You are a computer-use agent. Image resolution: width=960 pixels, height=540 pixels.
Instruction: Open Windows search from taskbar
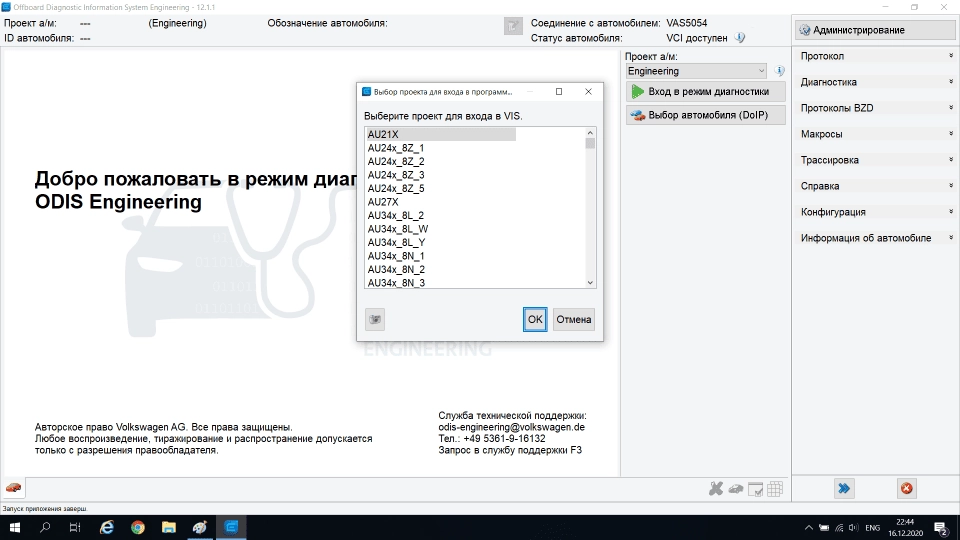point(45,527)
